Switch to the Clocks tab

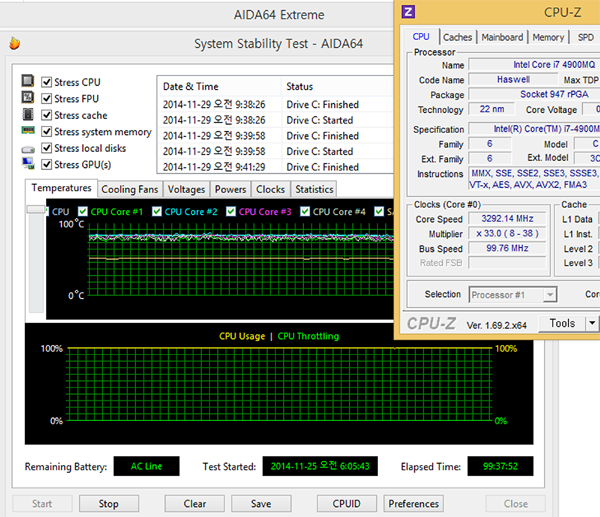pos(271,189)
